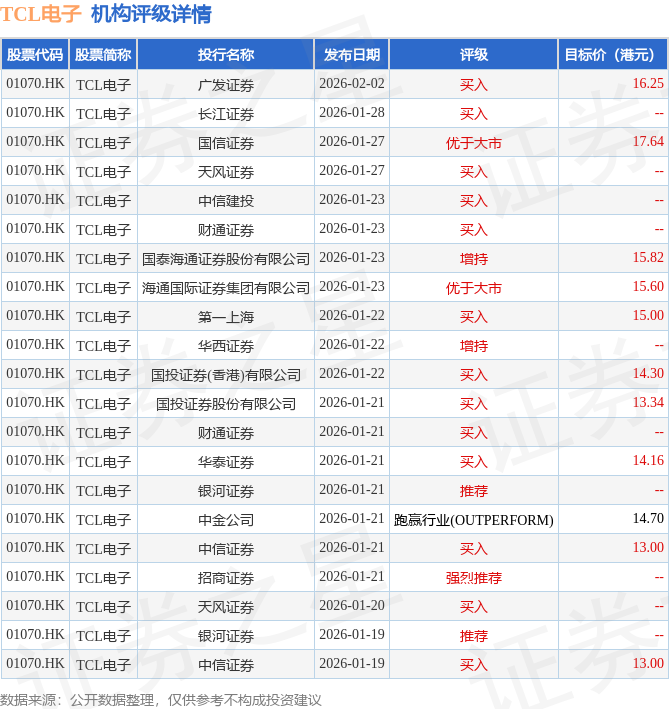Viewport: 669px width, 709px height.
Task: Select 华泰证券 broker name
Action: pos(226,462)
